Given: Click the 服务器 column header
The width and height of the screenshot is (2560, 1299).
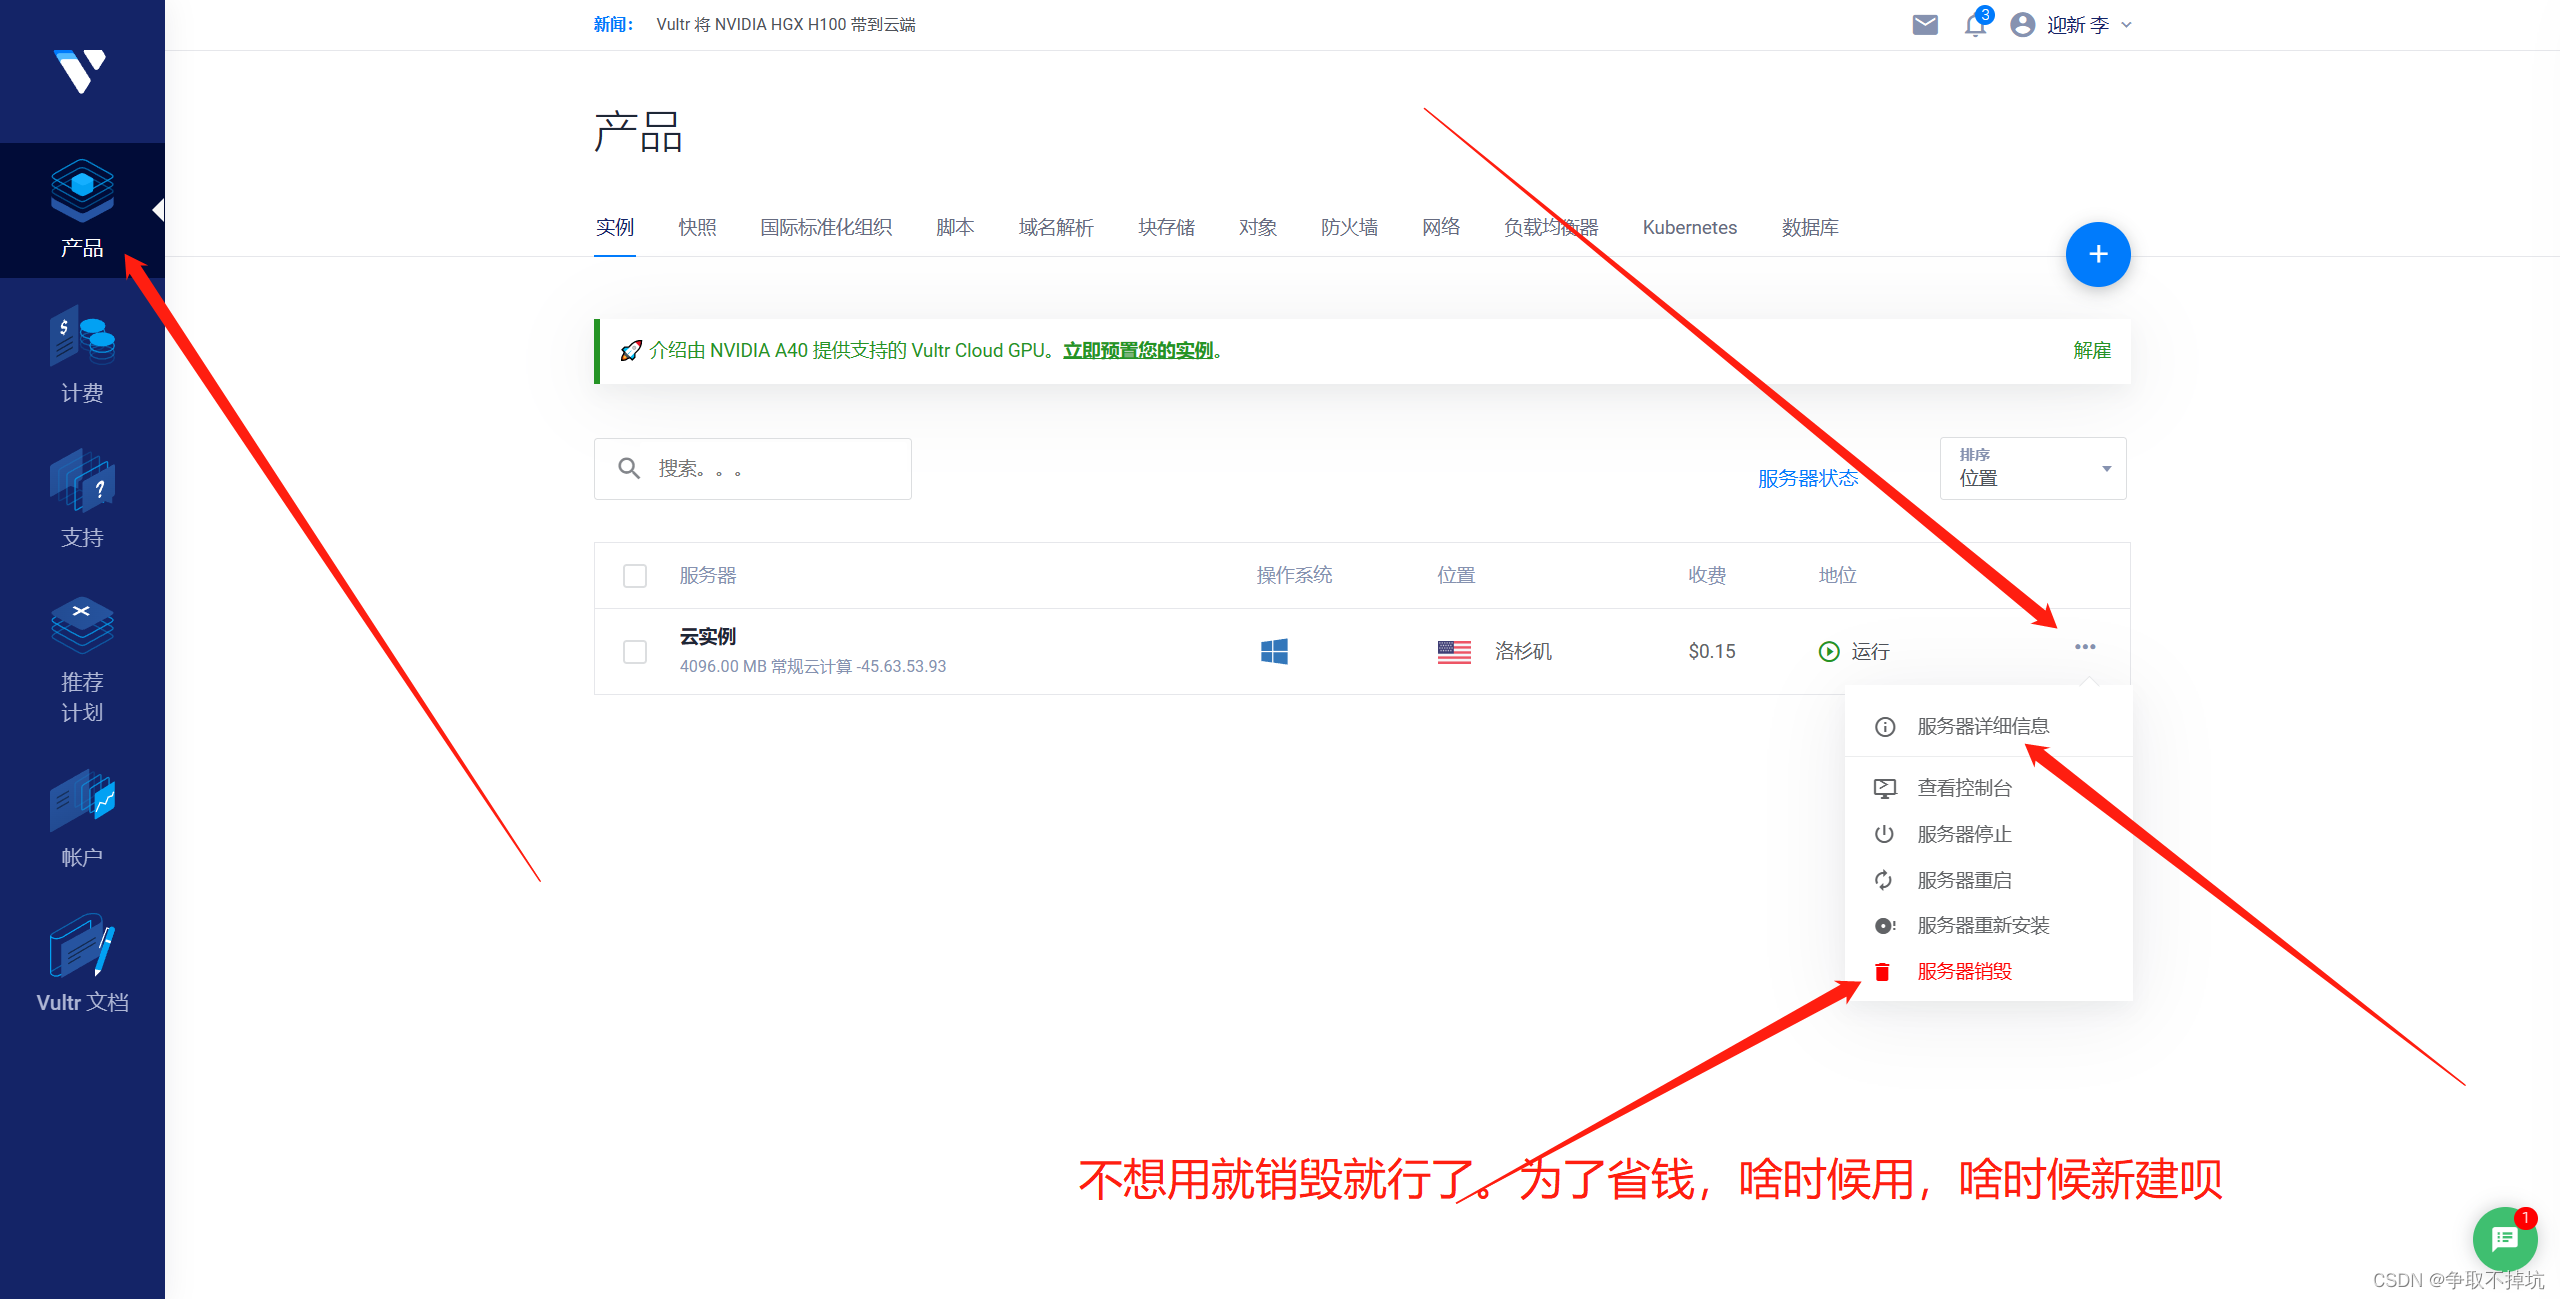Looking at the screenshot, I should 708,576.
